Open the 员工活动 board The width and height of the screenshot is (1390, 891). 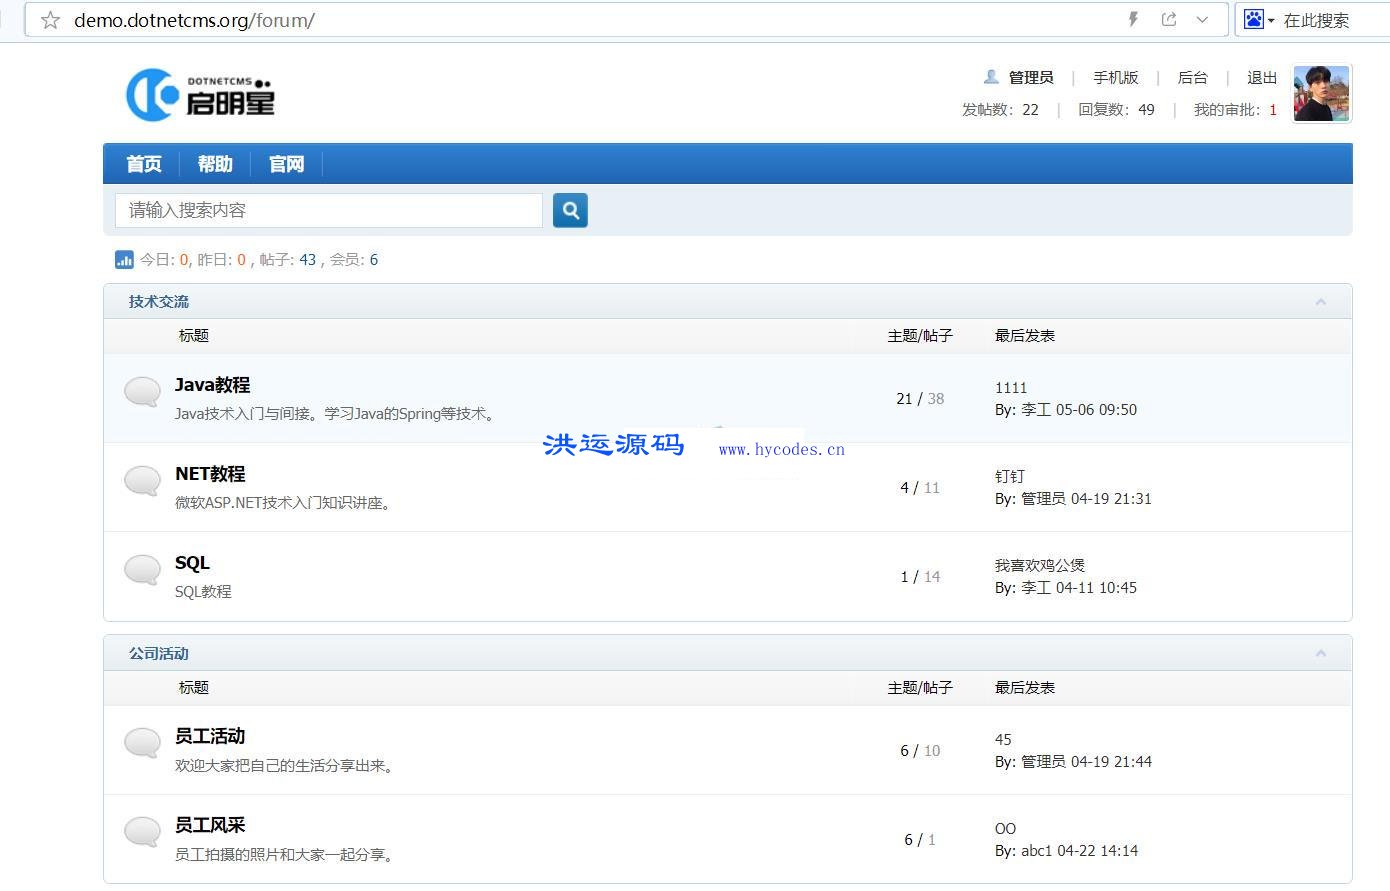point(210,736)
